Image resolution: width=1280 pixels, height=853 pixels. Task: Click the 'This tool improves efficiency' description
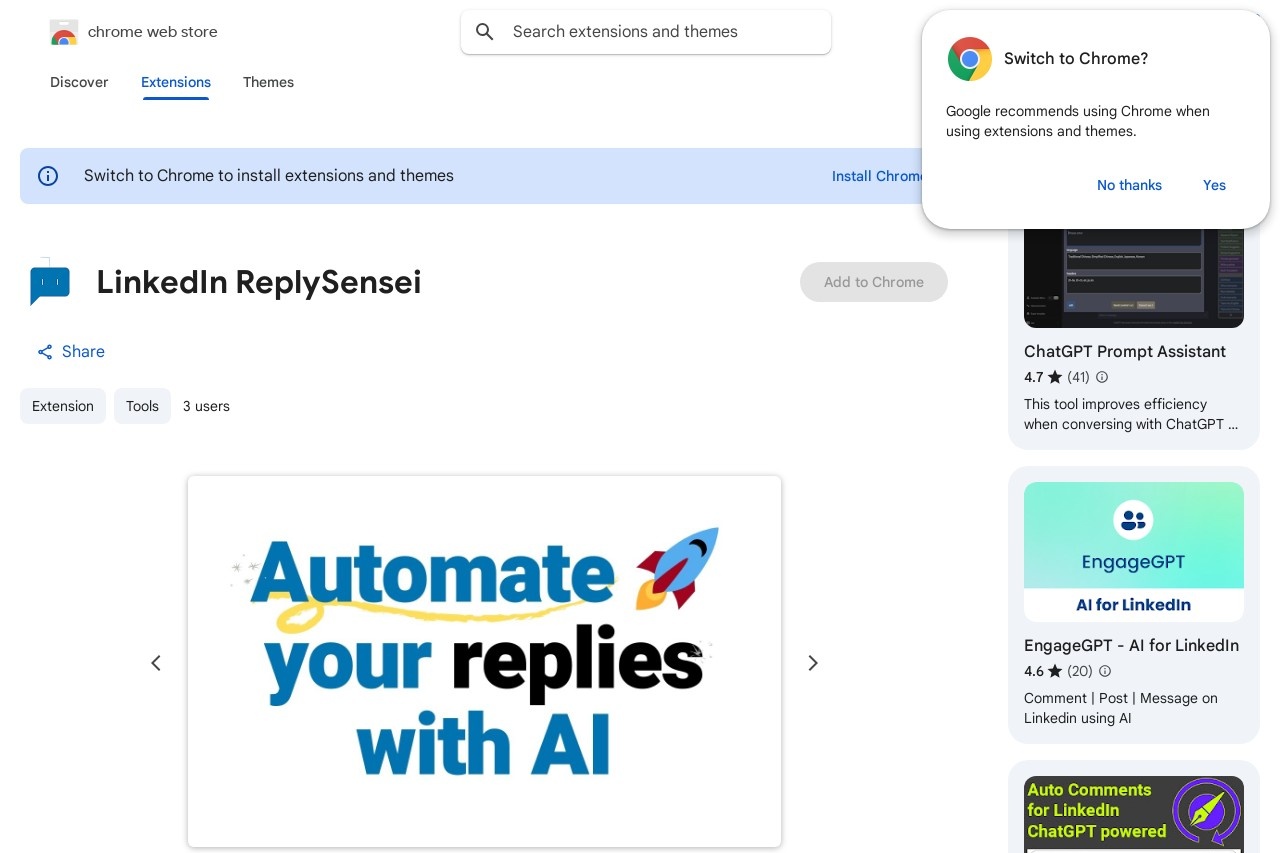(x=1131, y=414)
